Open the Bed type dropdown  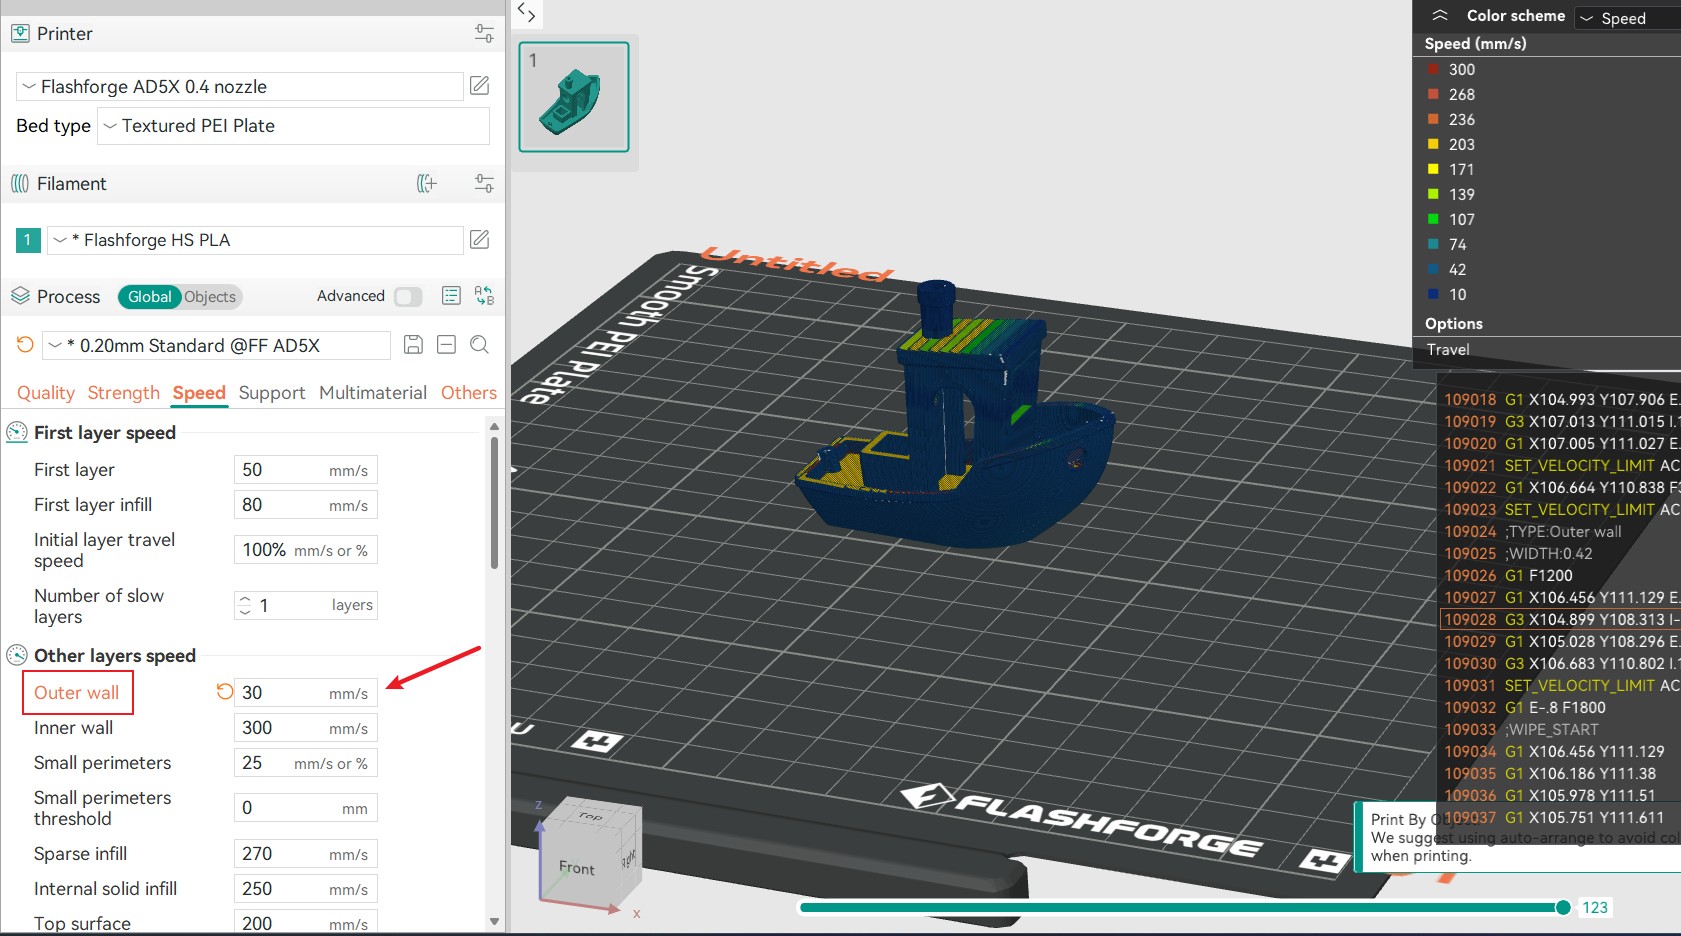click(x=293, y=126)
